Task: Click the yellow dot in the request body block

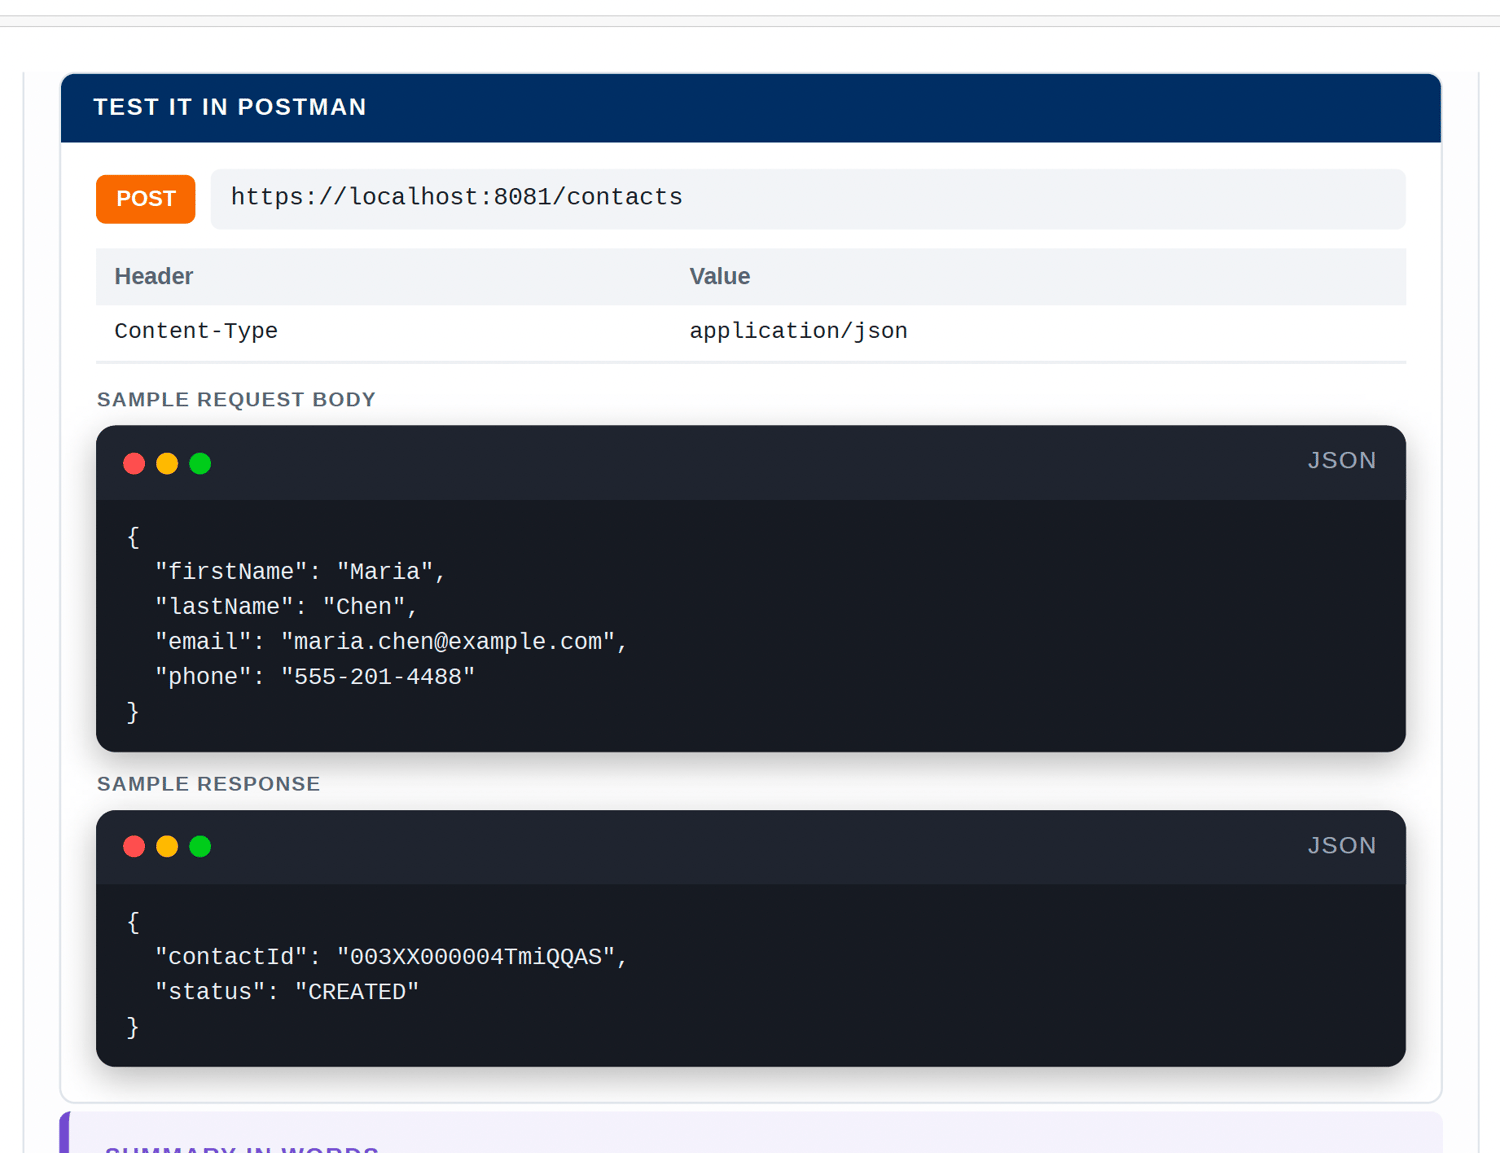Action: point(167,463)
